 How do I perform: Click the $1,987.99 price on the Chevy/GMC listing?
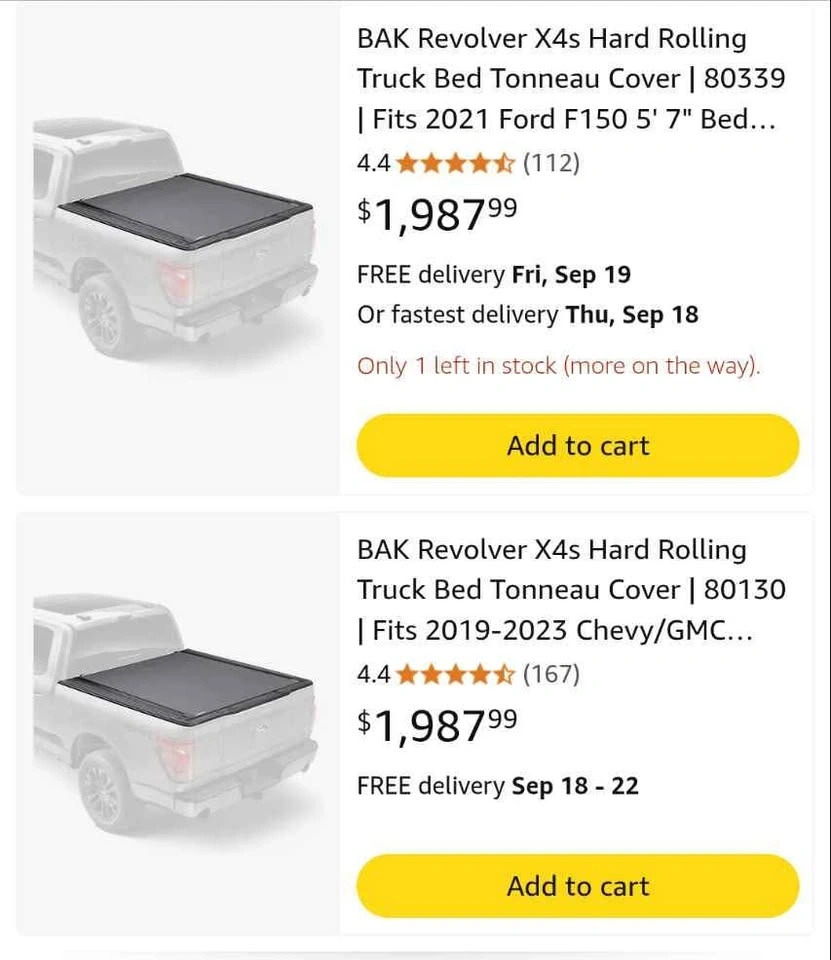438,726
